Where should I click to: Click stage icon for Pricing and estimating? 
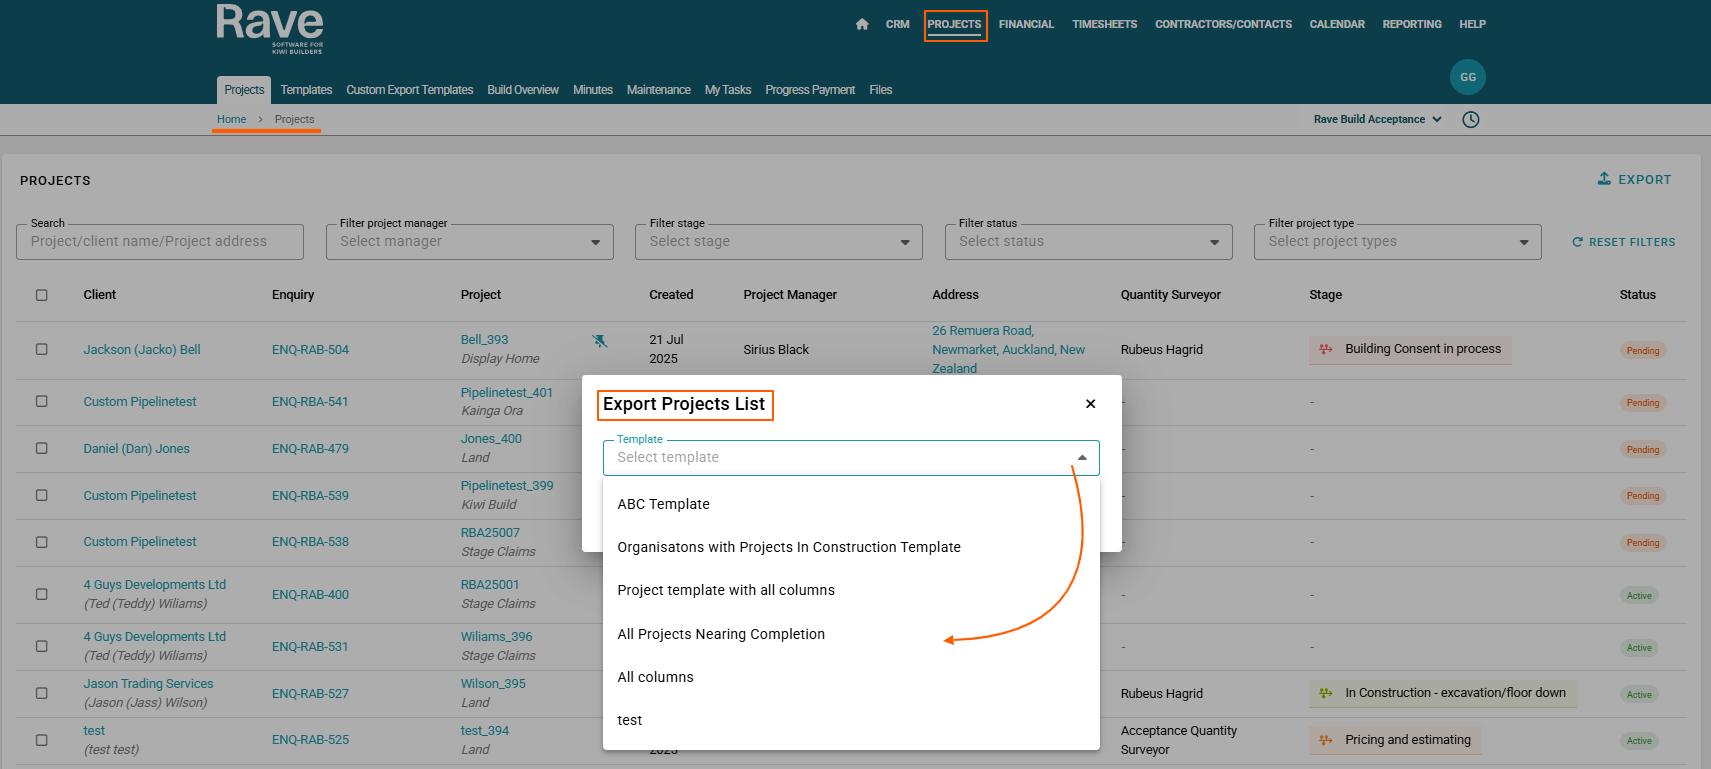tap(1326, 740)
